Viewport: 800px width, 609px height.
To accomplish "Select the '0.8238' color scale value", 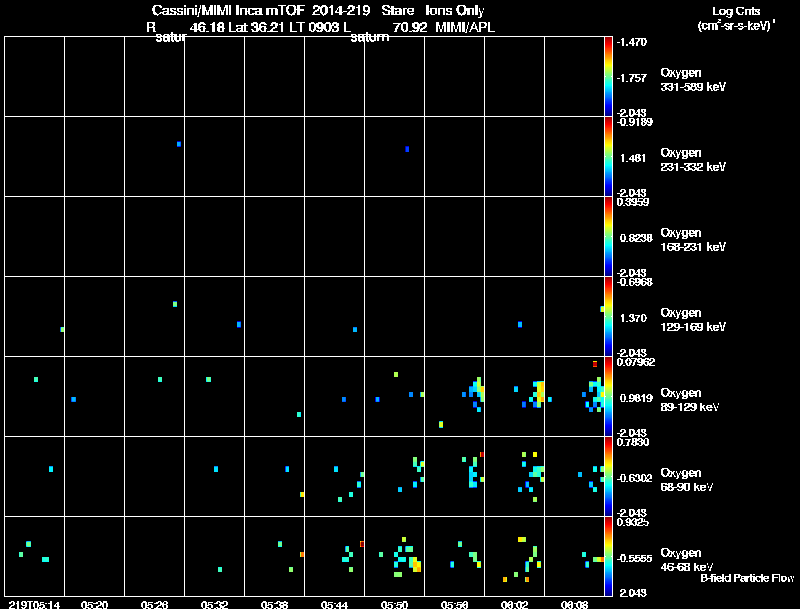I will [636, 238].
